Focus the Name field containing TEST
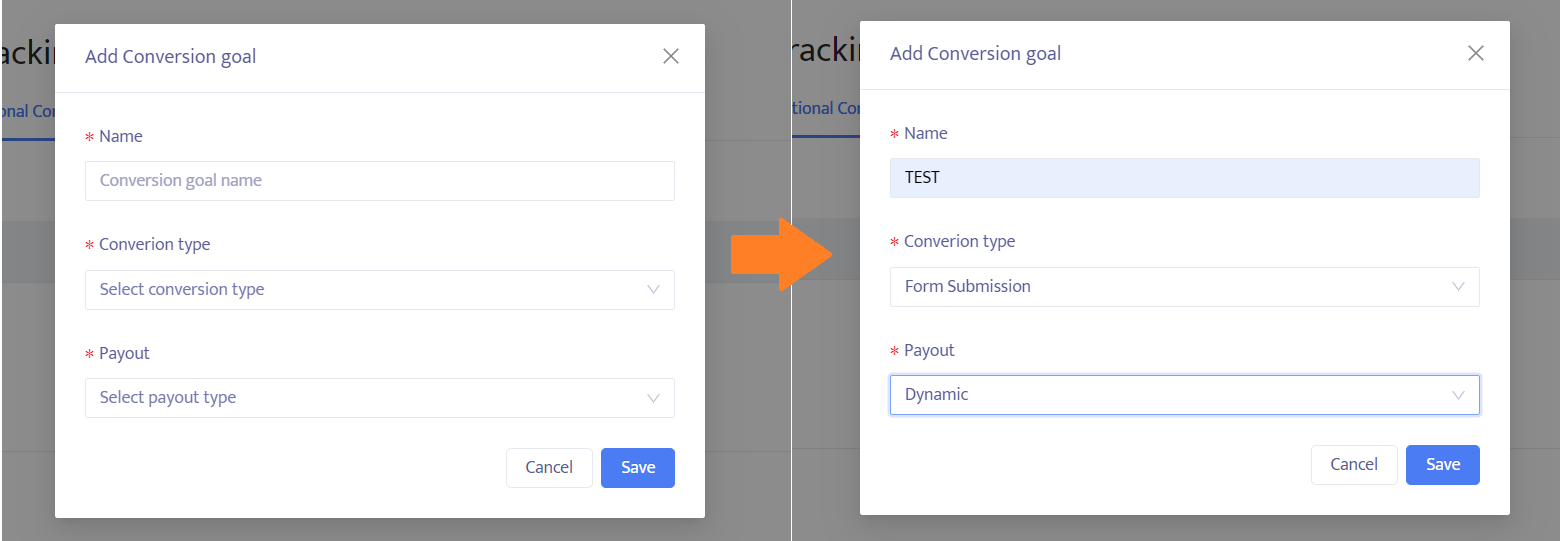This screenshot has height=541, width=1560. click(x=1184, y=178)
